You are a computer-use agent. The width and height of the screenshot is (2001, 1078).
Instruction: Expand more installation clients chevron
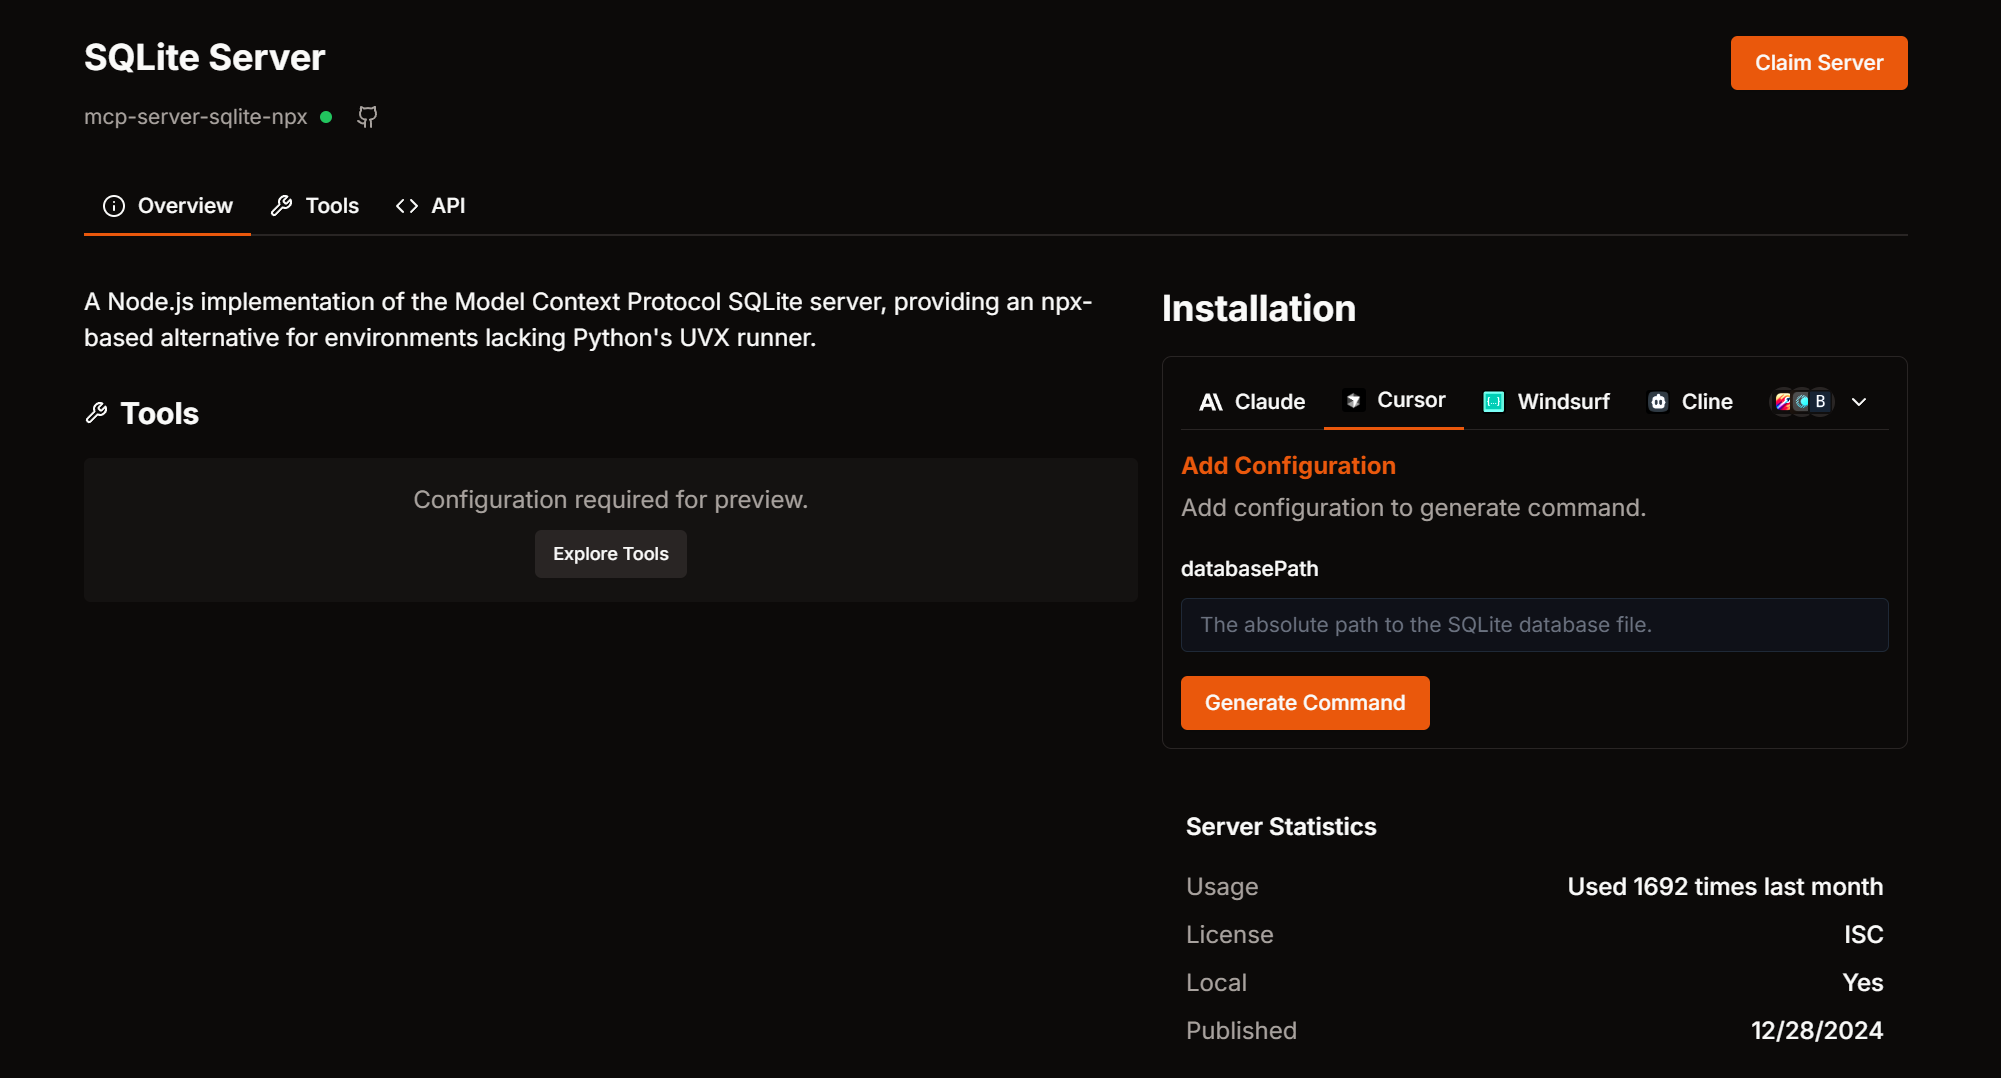point(1859,402)
